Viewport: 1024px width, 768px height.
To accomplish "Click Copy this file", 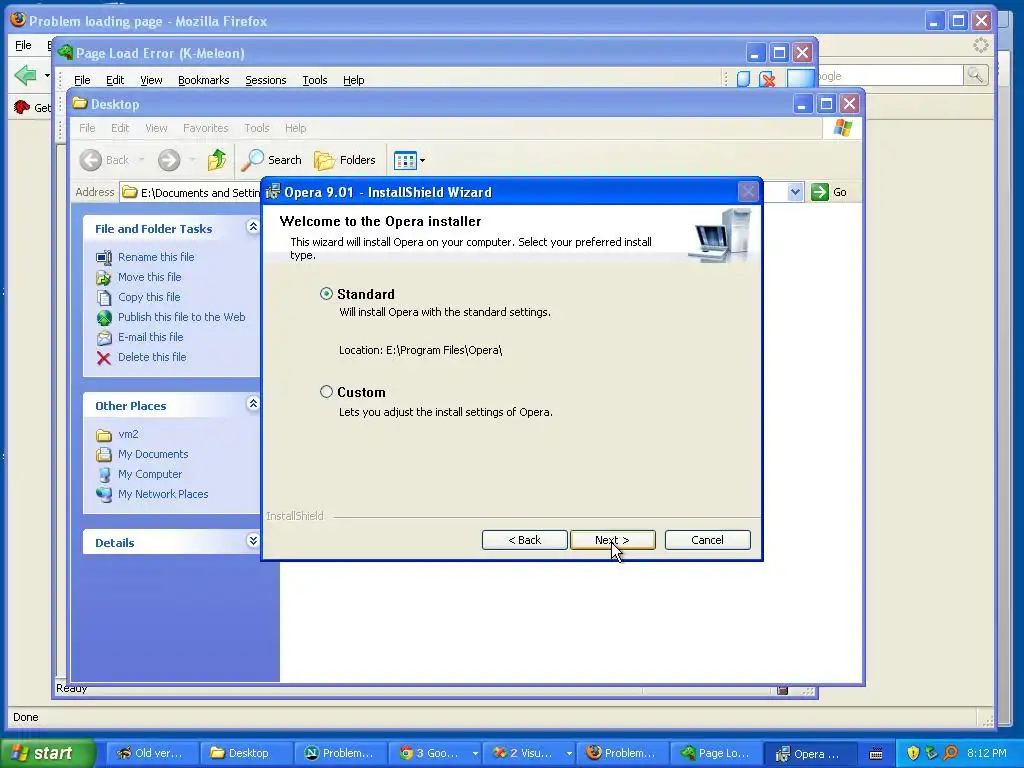I will [148, 297].
